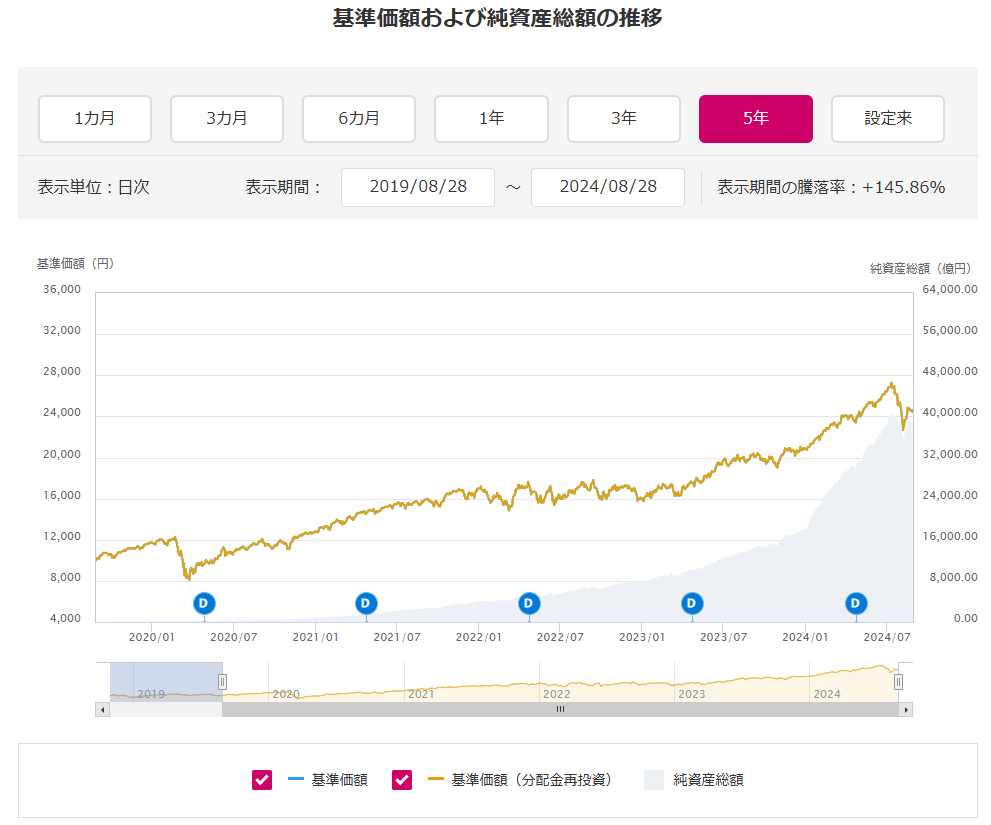The image size is (991, 825).
Task: Click the left range handle of the navigator
Action: coord(222,682)
